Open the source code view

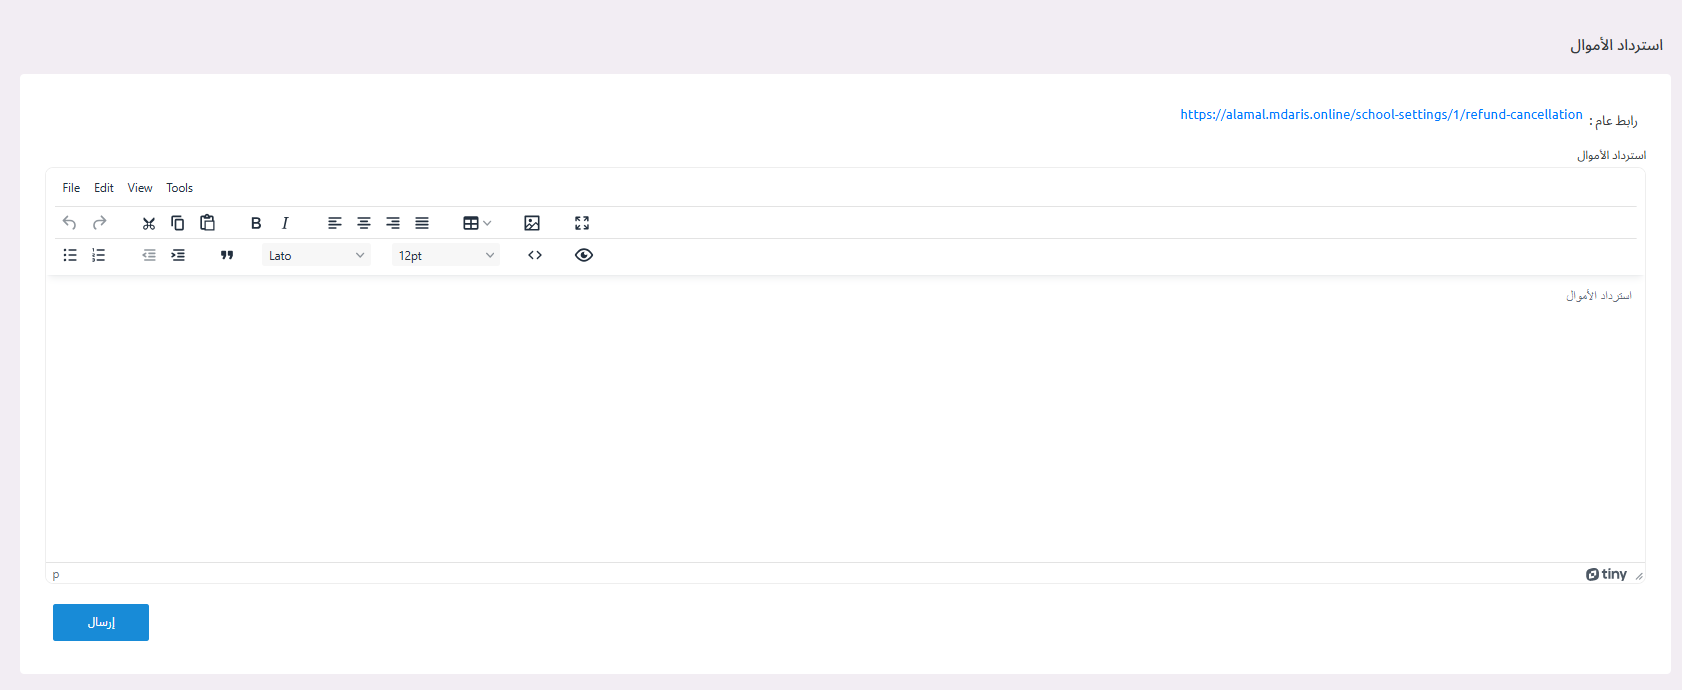(535, 255)
